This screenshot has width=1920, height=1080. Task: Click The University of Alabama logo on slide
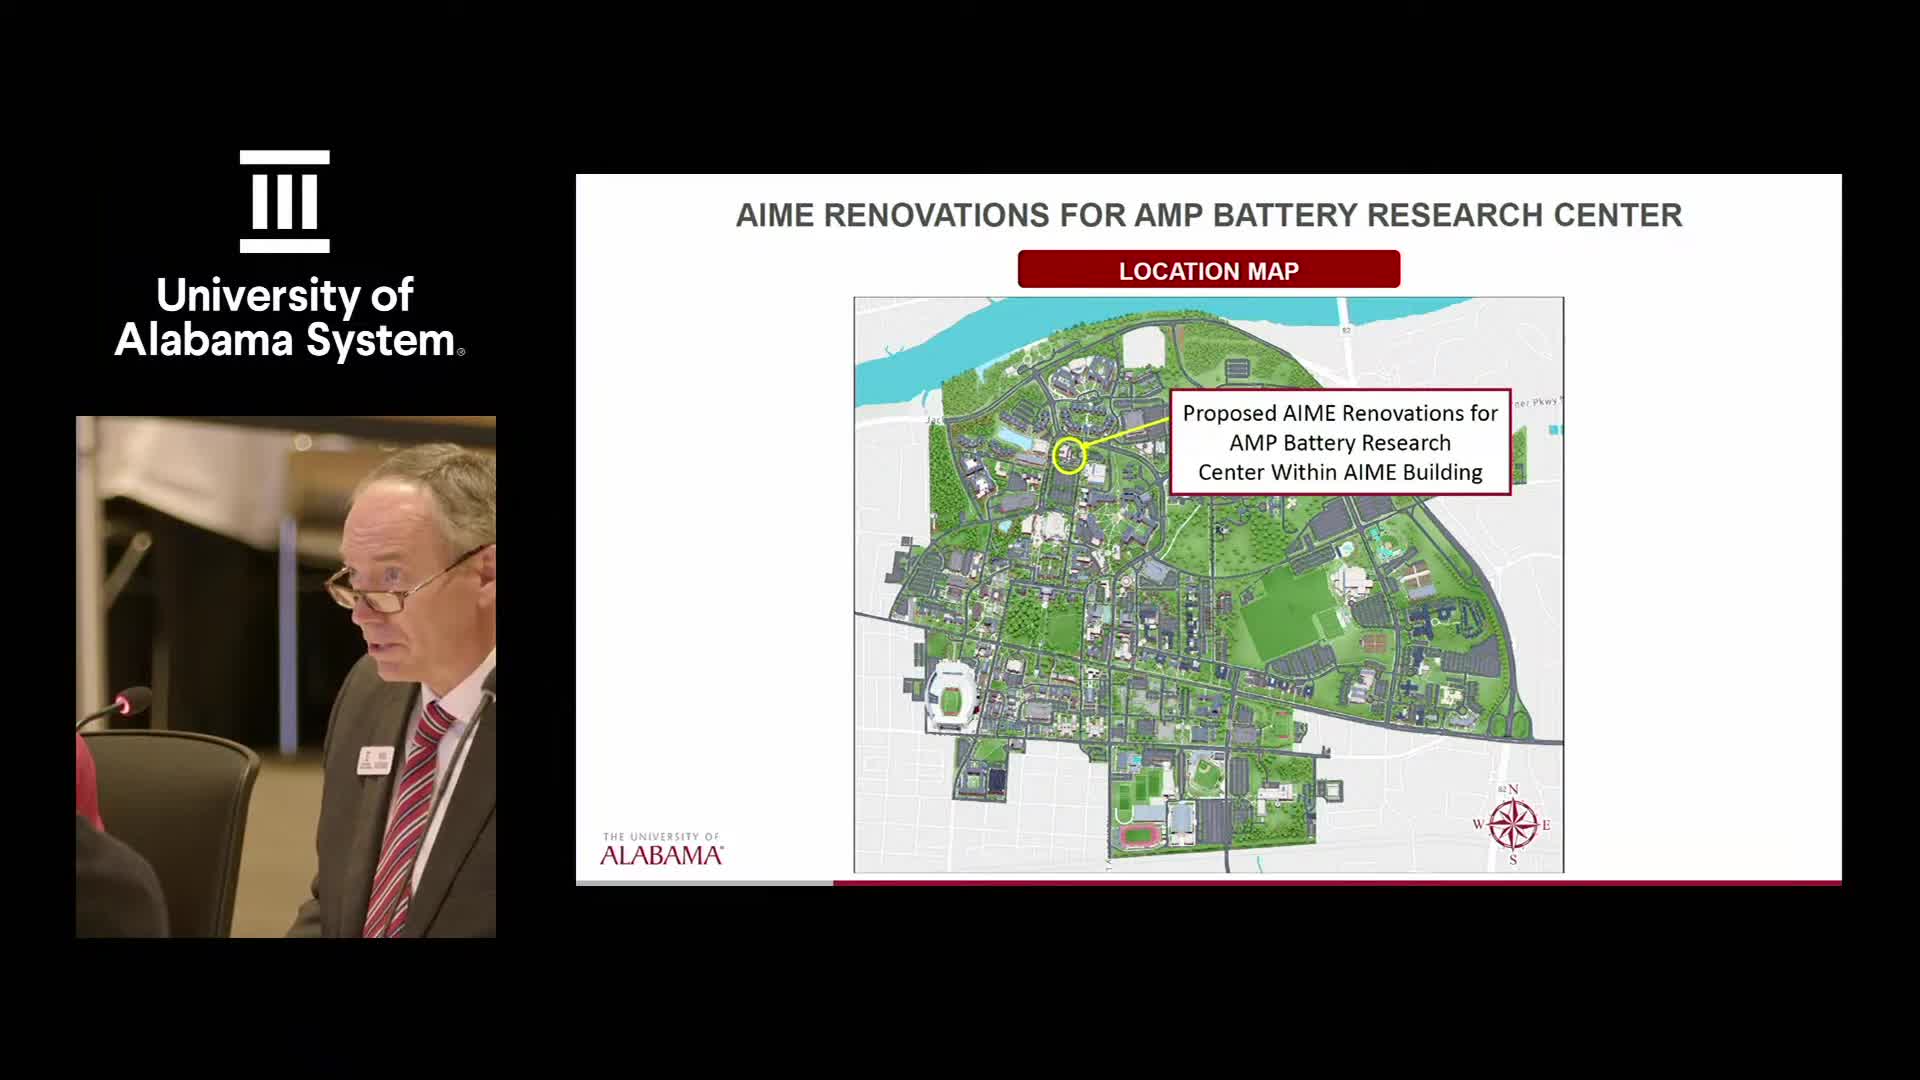(x=661, y=848)
